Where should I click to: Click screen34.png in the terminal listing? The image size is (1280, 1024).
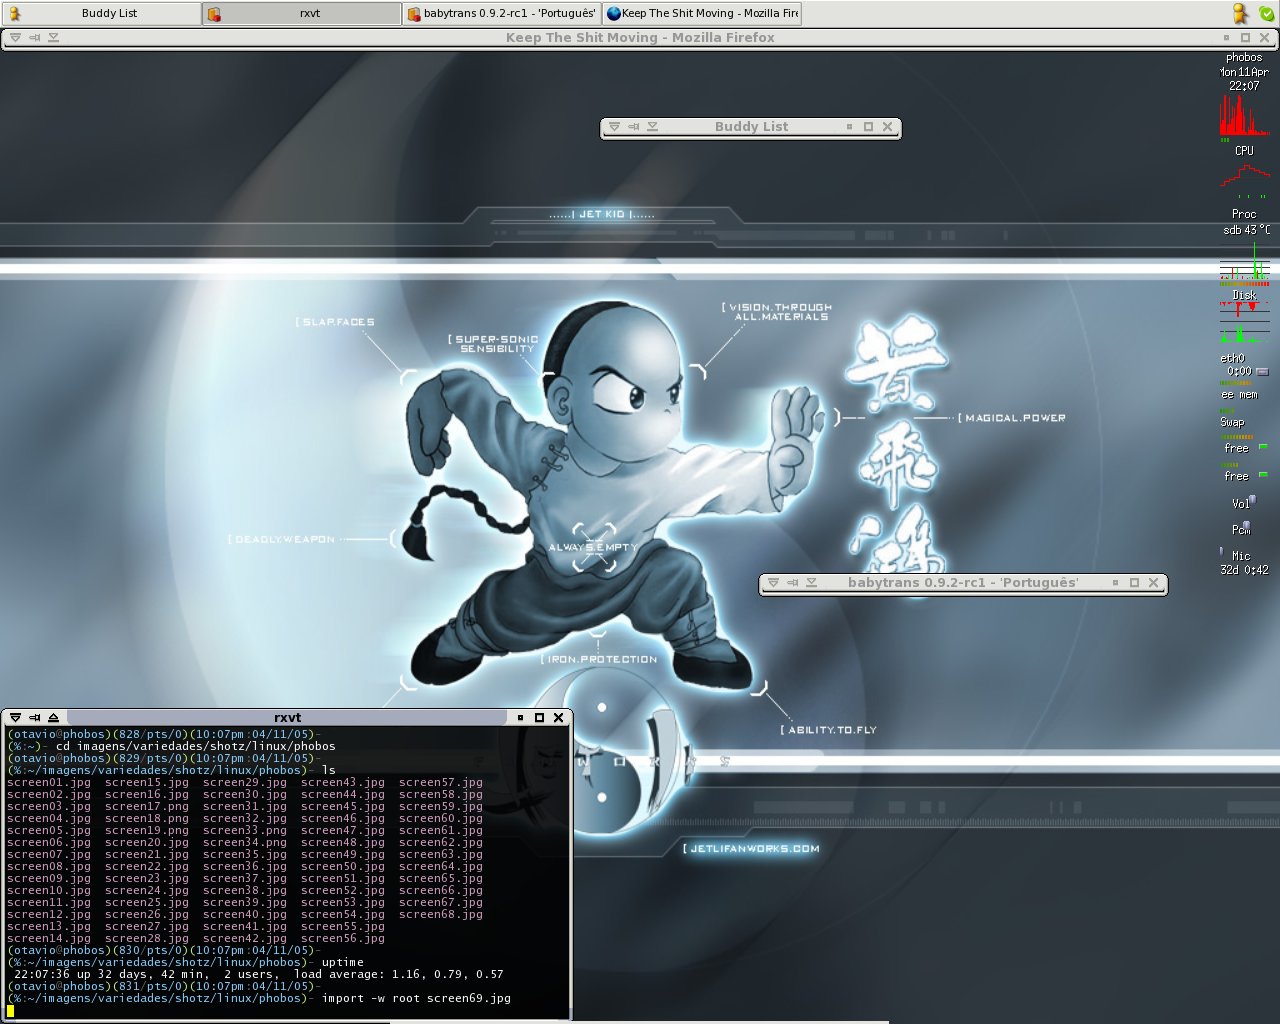pos(245,842)
